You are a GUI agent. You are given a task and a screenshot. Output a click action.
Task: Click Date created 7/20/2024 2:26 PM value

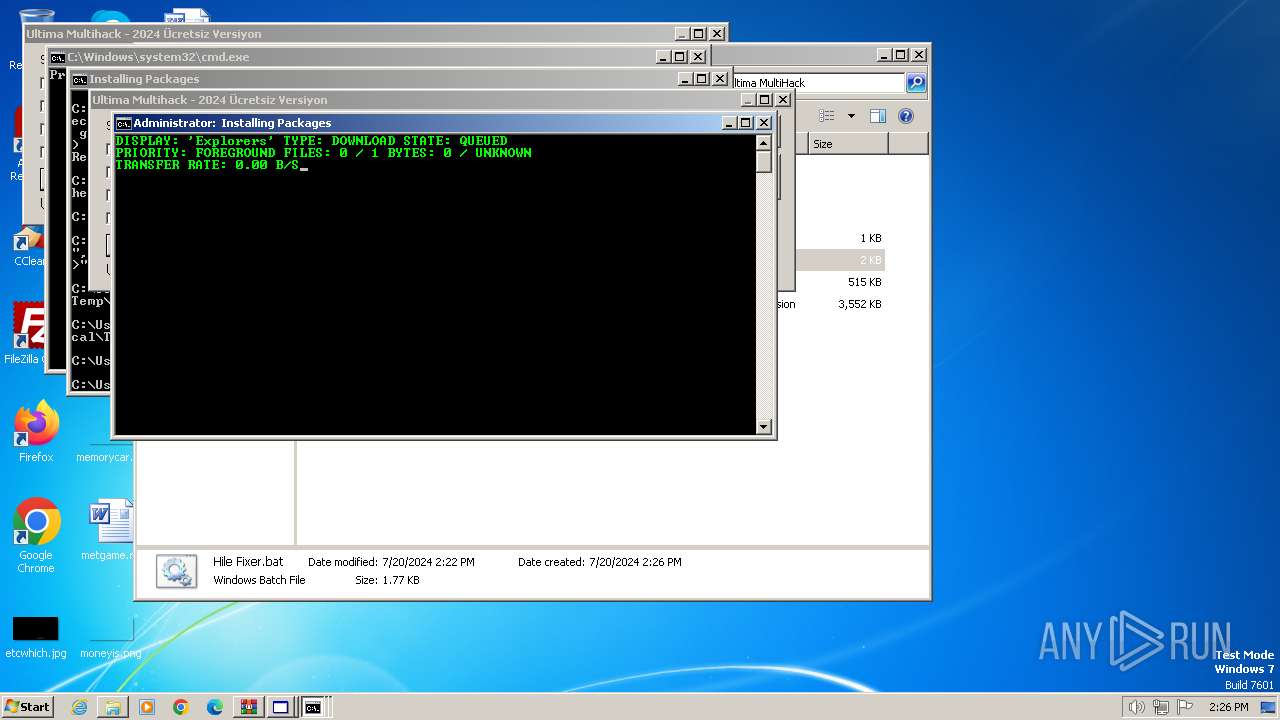pyautogui.click(x=635, y=563)
